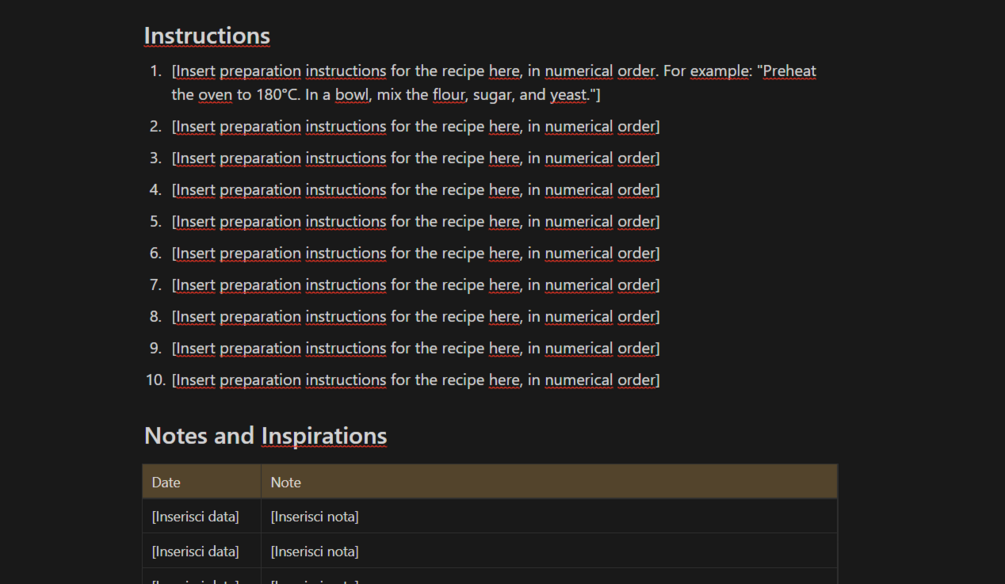Click the "Notes and Inspirations" heading
Image resolution: width=1005 pixels, height=584 pixels.
click(265, 436)
